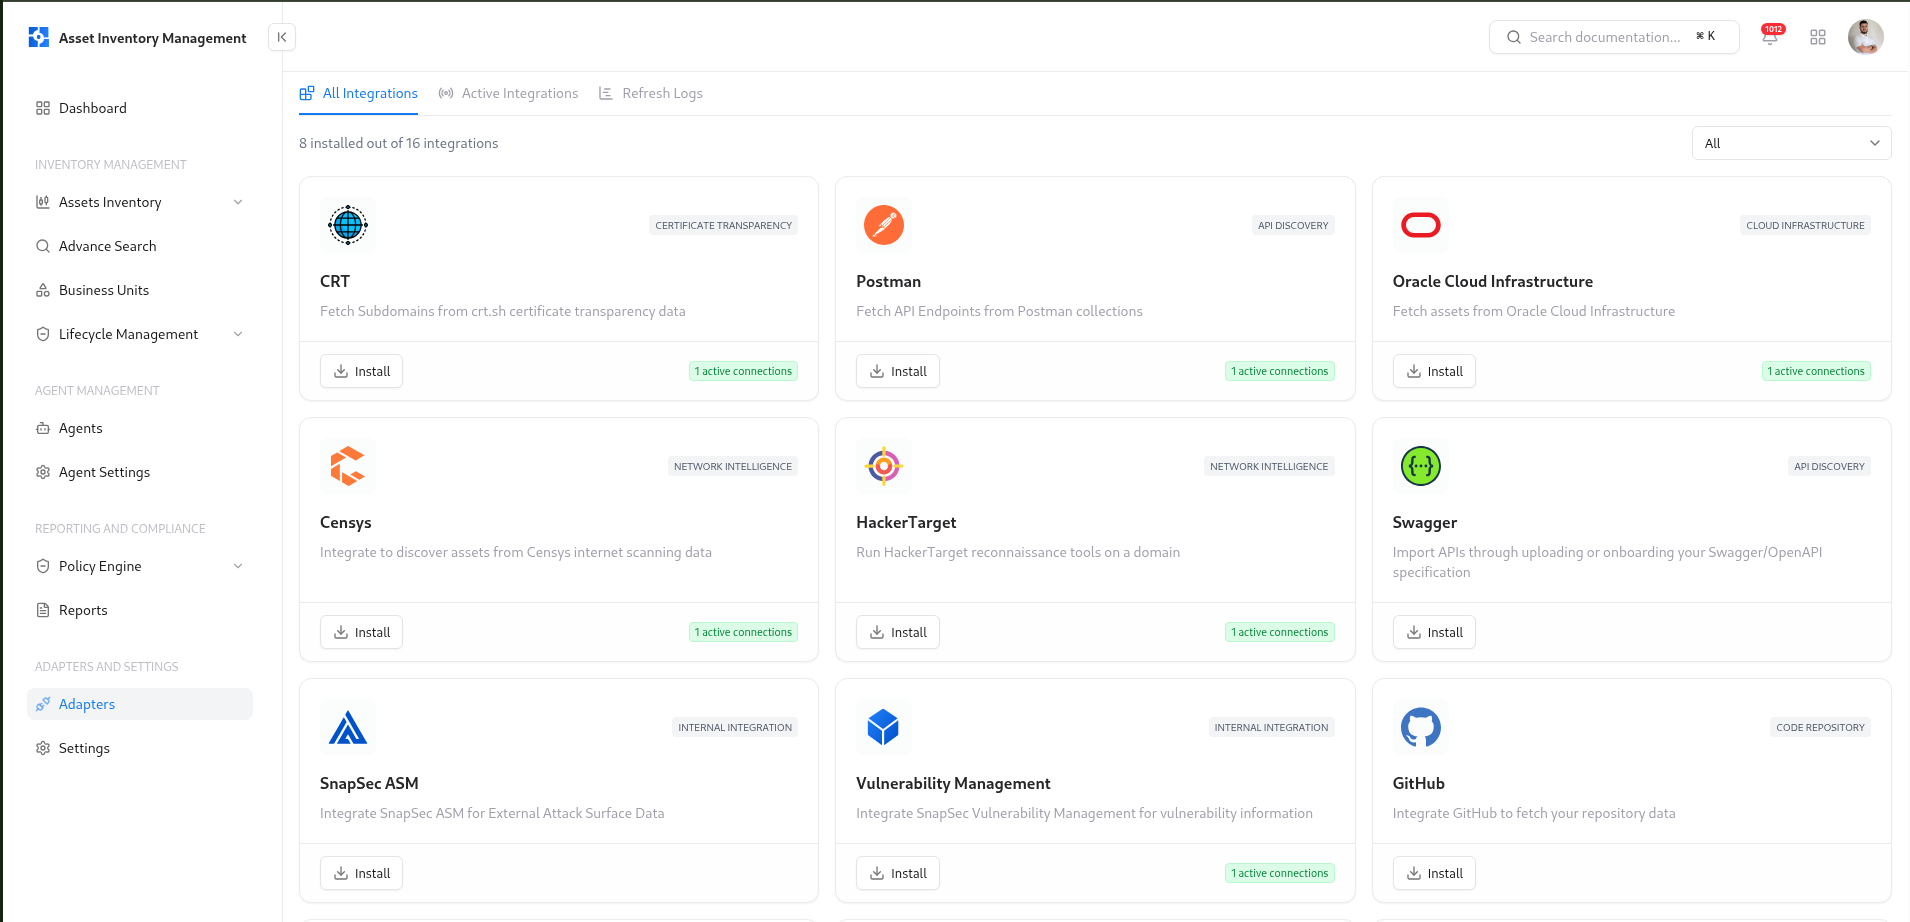
Task: Go to Business Units page
Action: point(140,290)
